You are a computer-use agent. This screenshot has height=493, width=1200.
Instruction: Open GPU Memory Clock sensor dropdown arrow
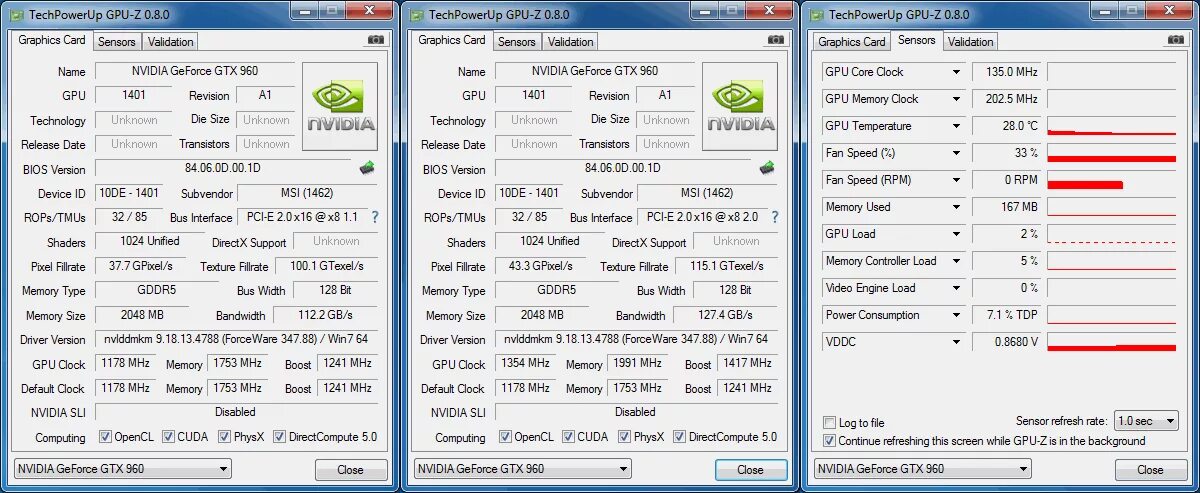click(x=957, y=99)
